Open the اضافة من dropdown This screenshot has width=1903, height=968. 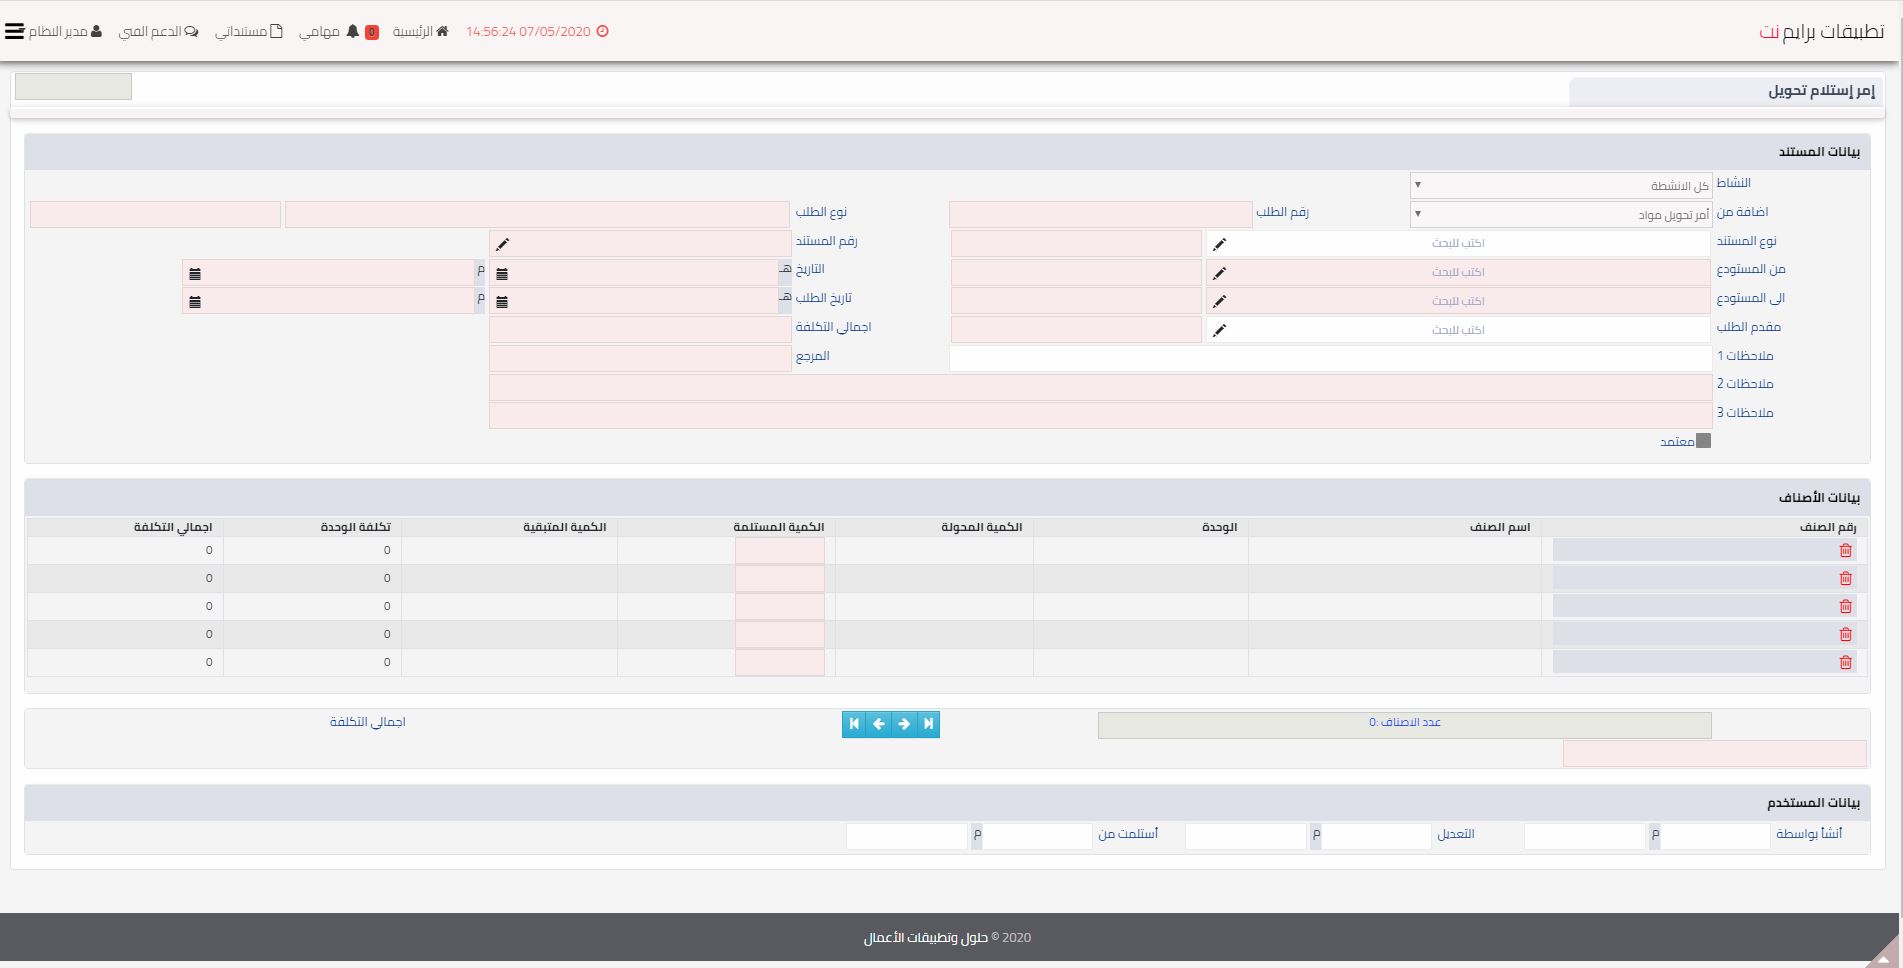tap(1560, 214)
